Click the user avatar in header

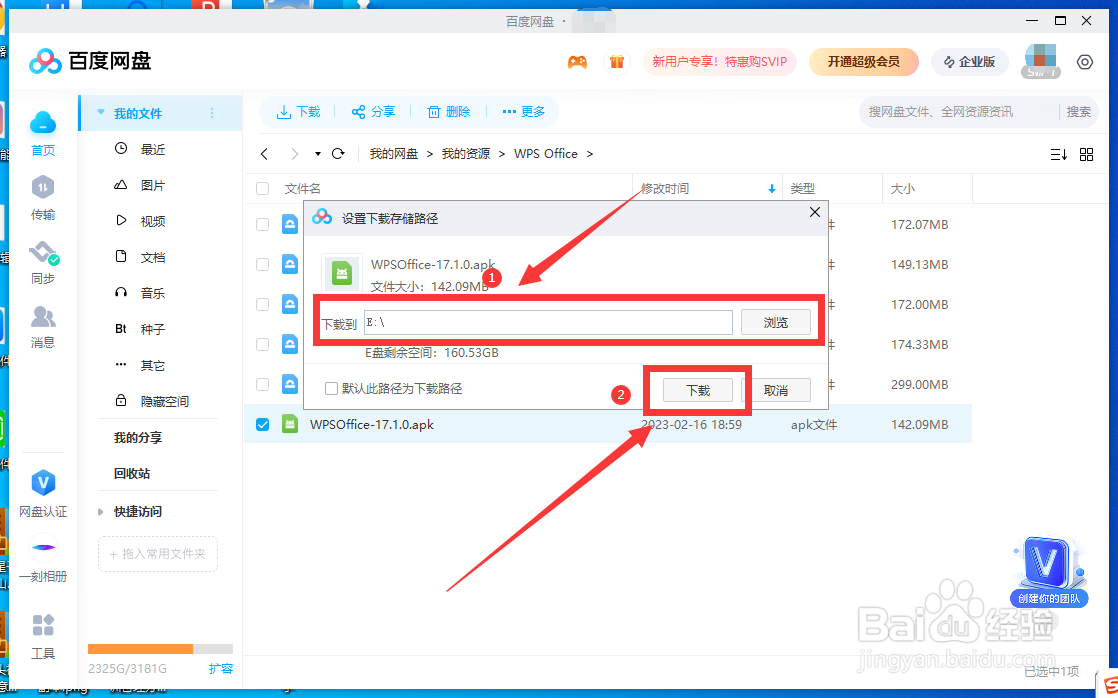[1040, 61]
